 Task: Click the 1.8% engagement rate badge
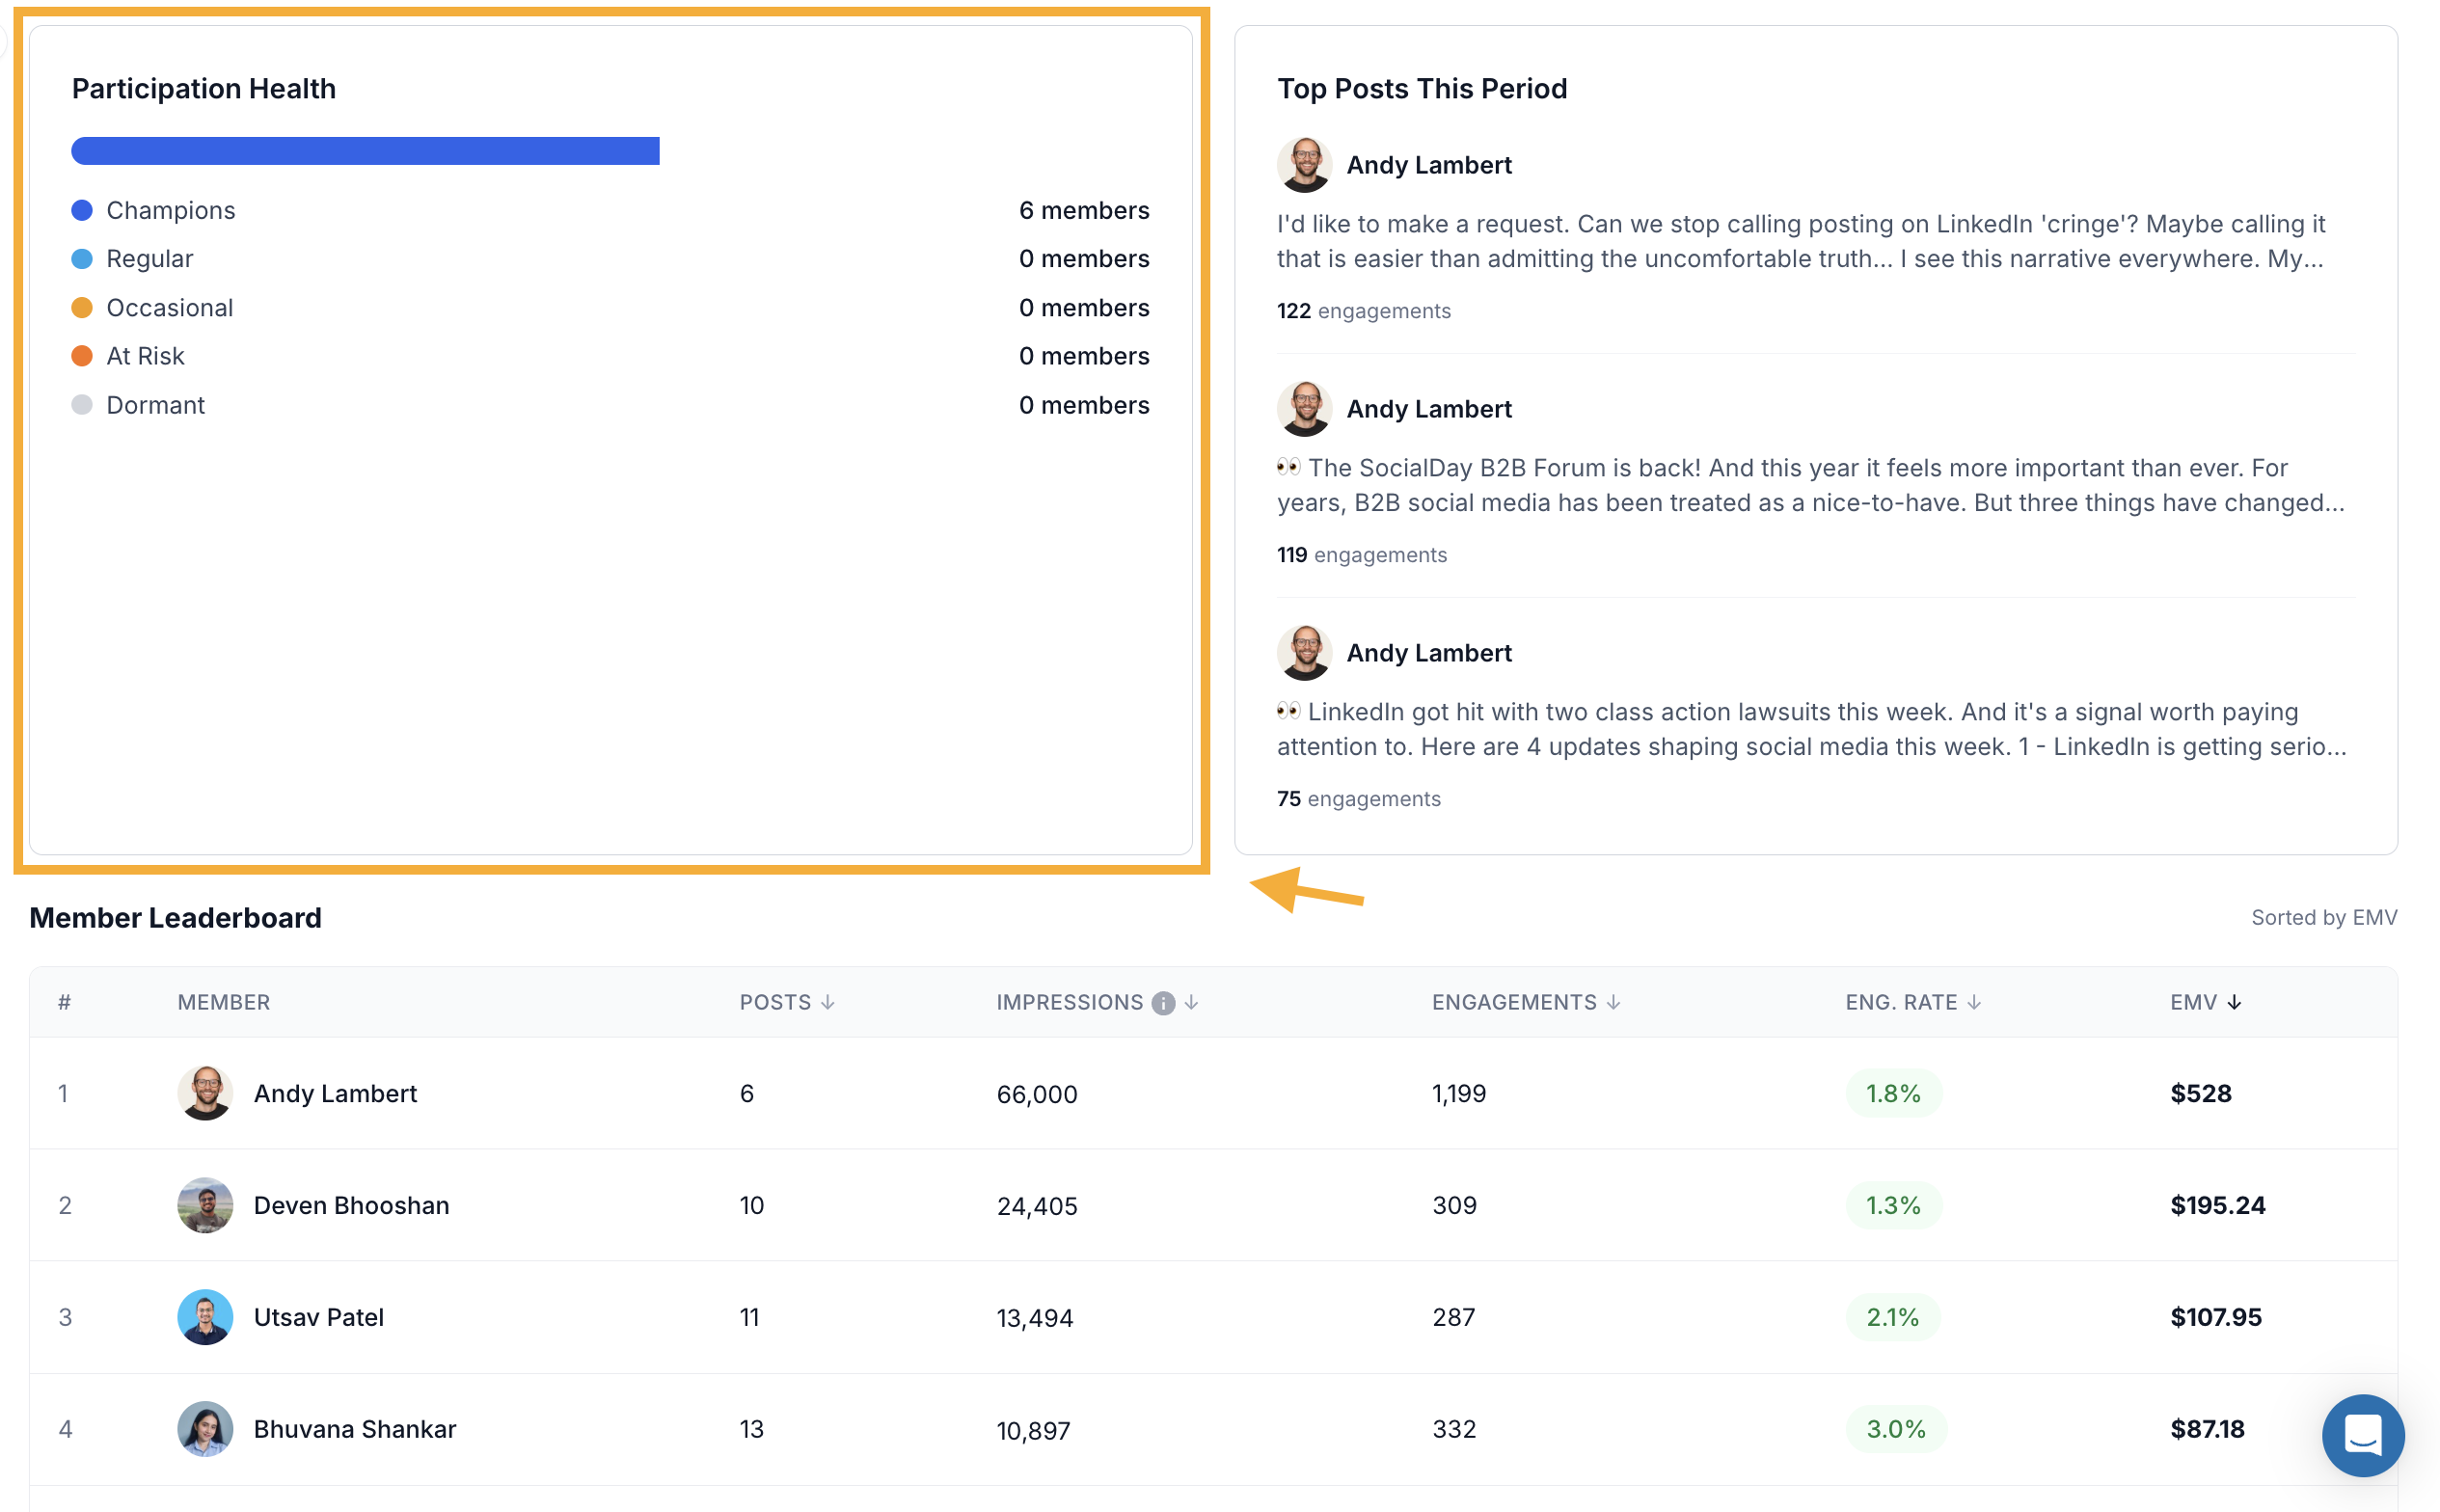click(x=1893, y=1093)
